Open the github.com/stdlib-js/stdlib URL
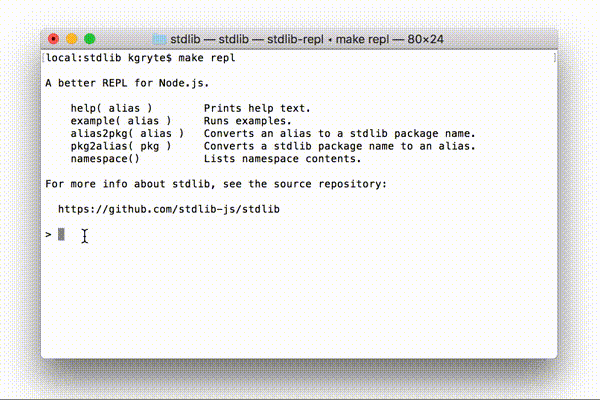The height and width of the screenshot is (400, 600). pos(169,209)
